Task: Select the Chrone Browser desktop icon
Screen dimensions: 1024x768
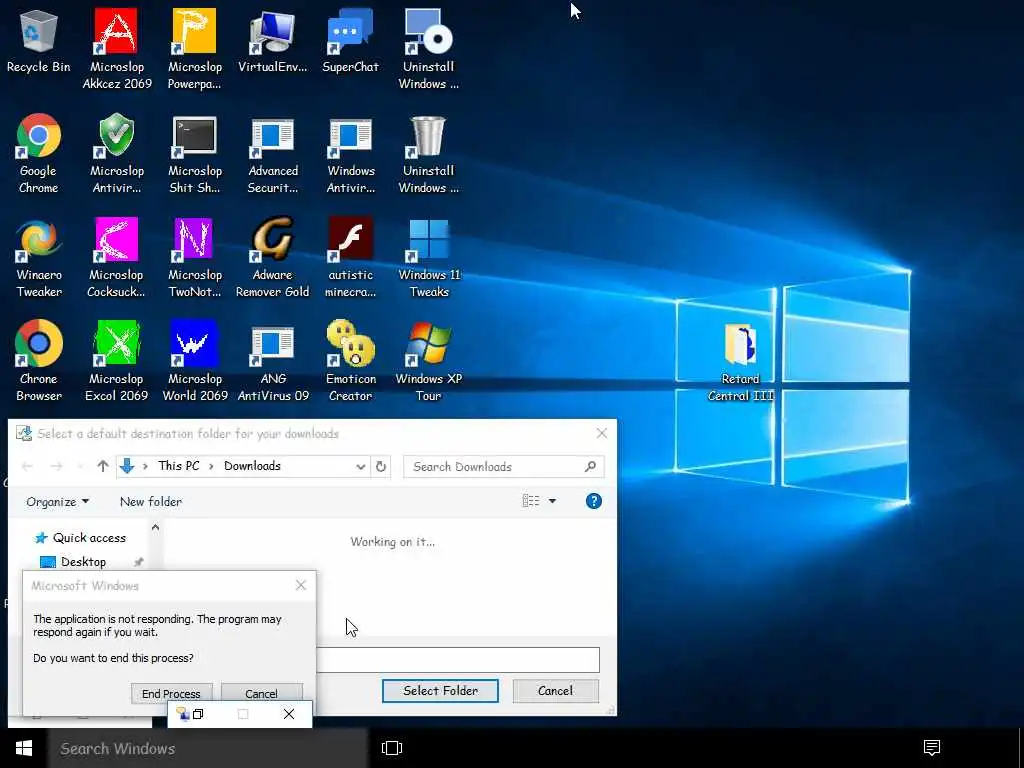Action: [39, 361]
